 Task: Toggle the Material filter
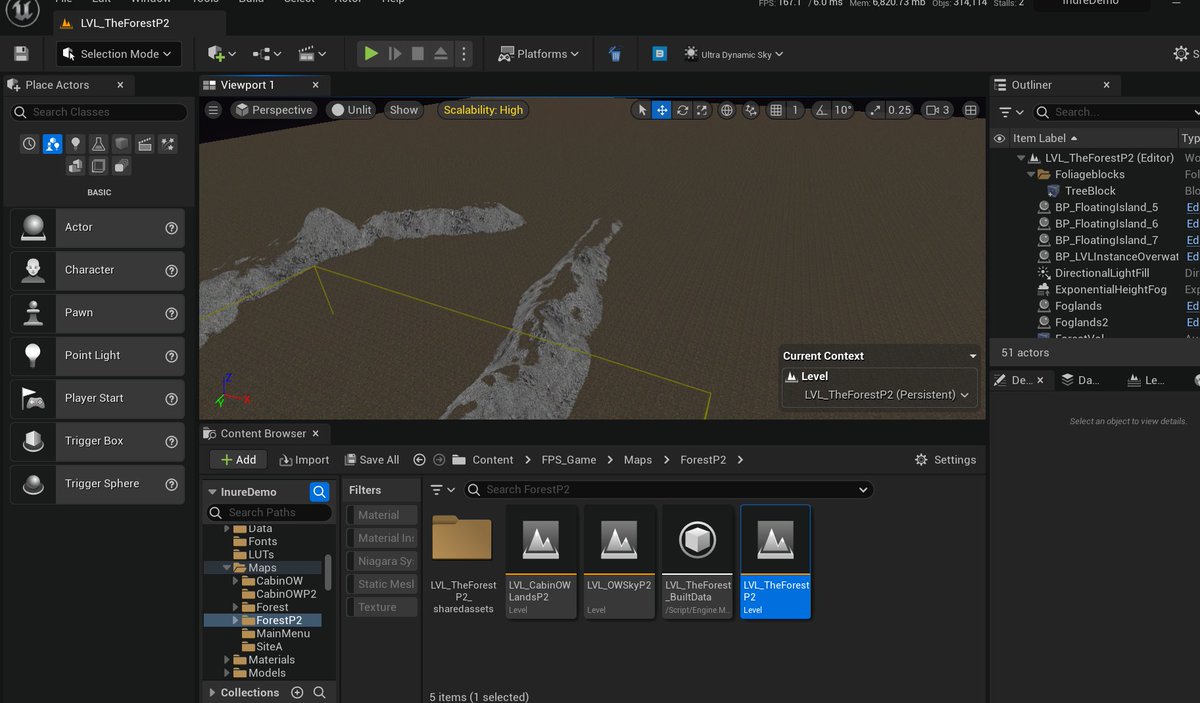click(x=381, y=515)
